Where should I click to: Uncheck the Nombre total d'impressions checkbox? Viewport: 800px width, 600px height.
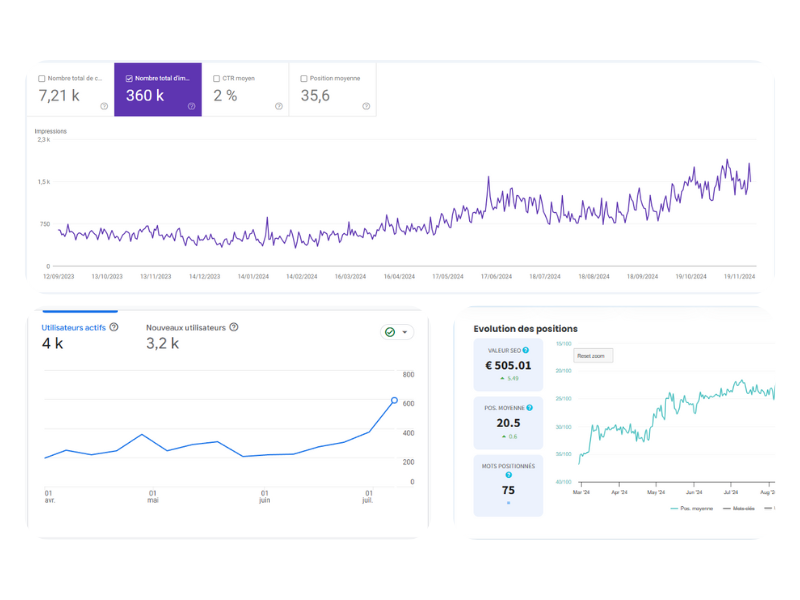pos(129,78)
